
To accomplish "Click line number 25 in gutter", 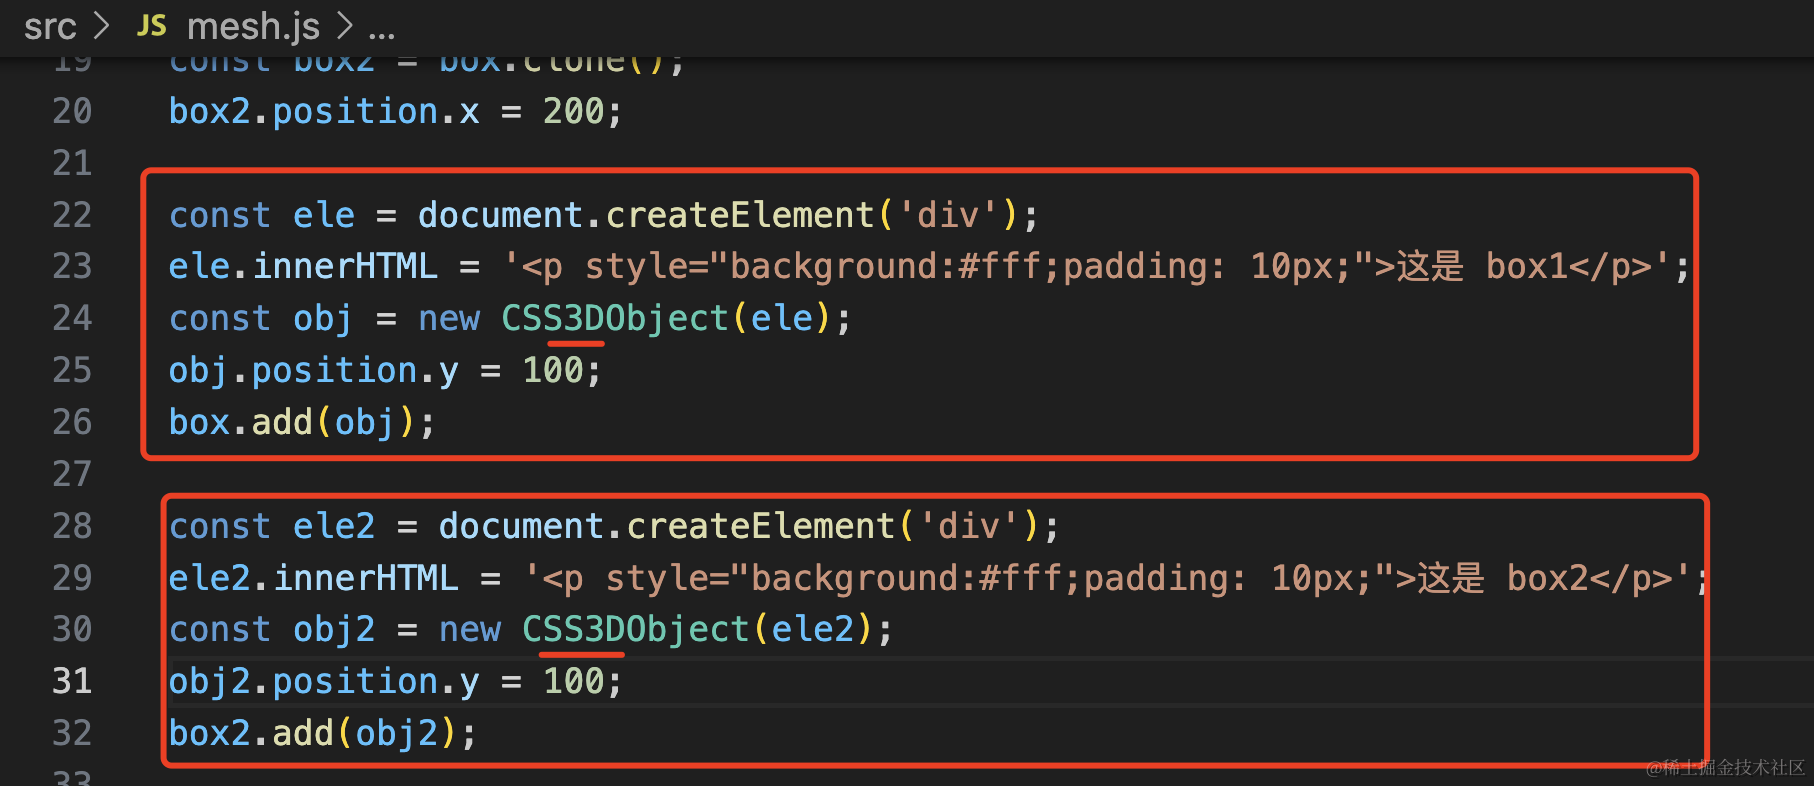I will (x=72, y=370).
